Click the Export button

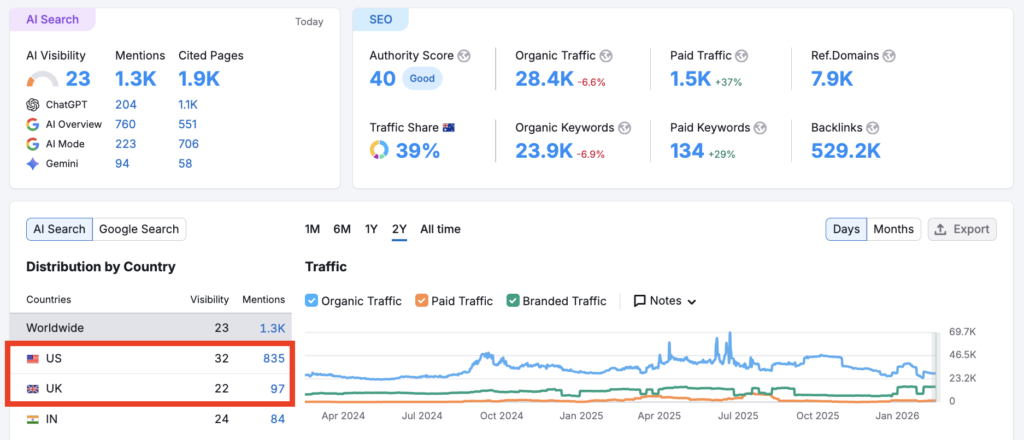(961, 229)
